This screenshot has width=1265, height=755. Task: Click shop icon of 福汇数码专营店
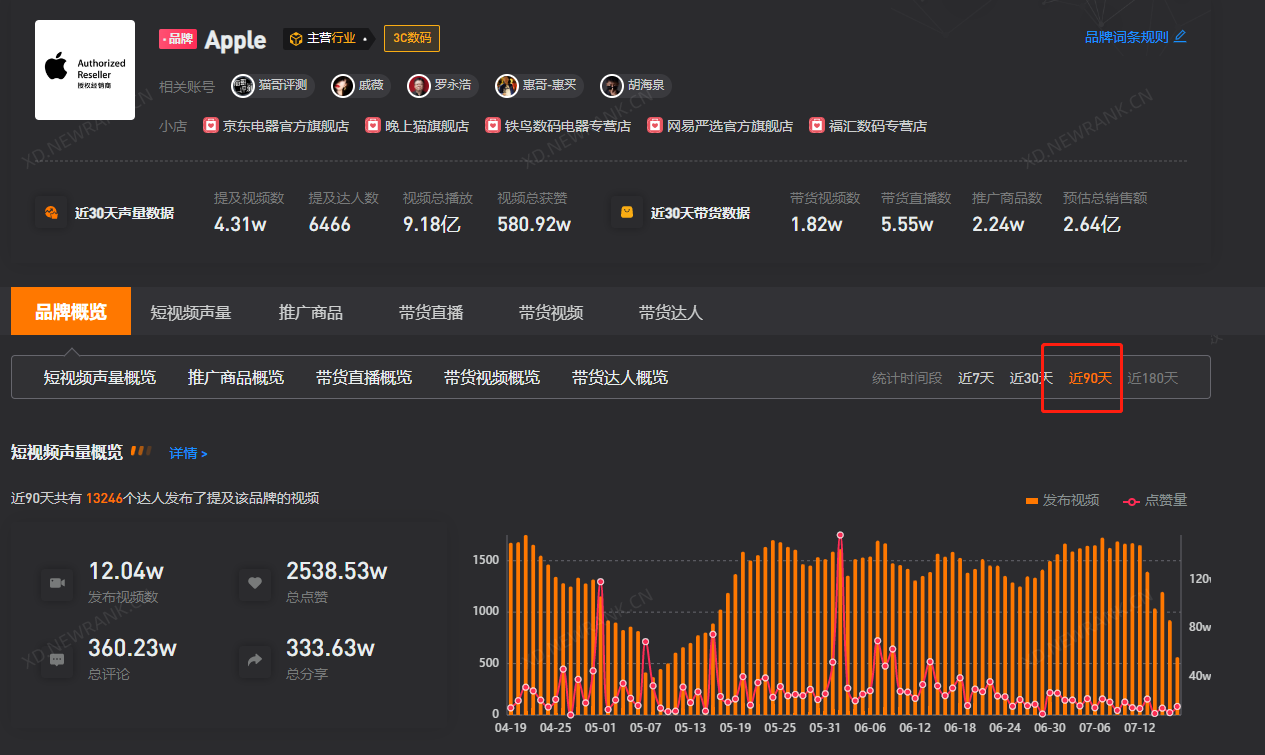(817, 126)
